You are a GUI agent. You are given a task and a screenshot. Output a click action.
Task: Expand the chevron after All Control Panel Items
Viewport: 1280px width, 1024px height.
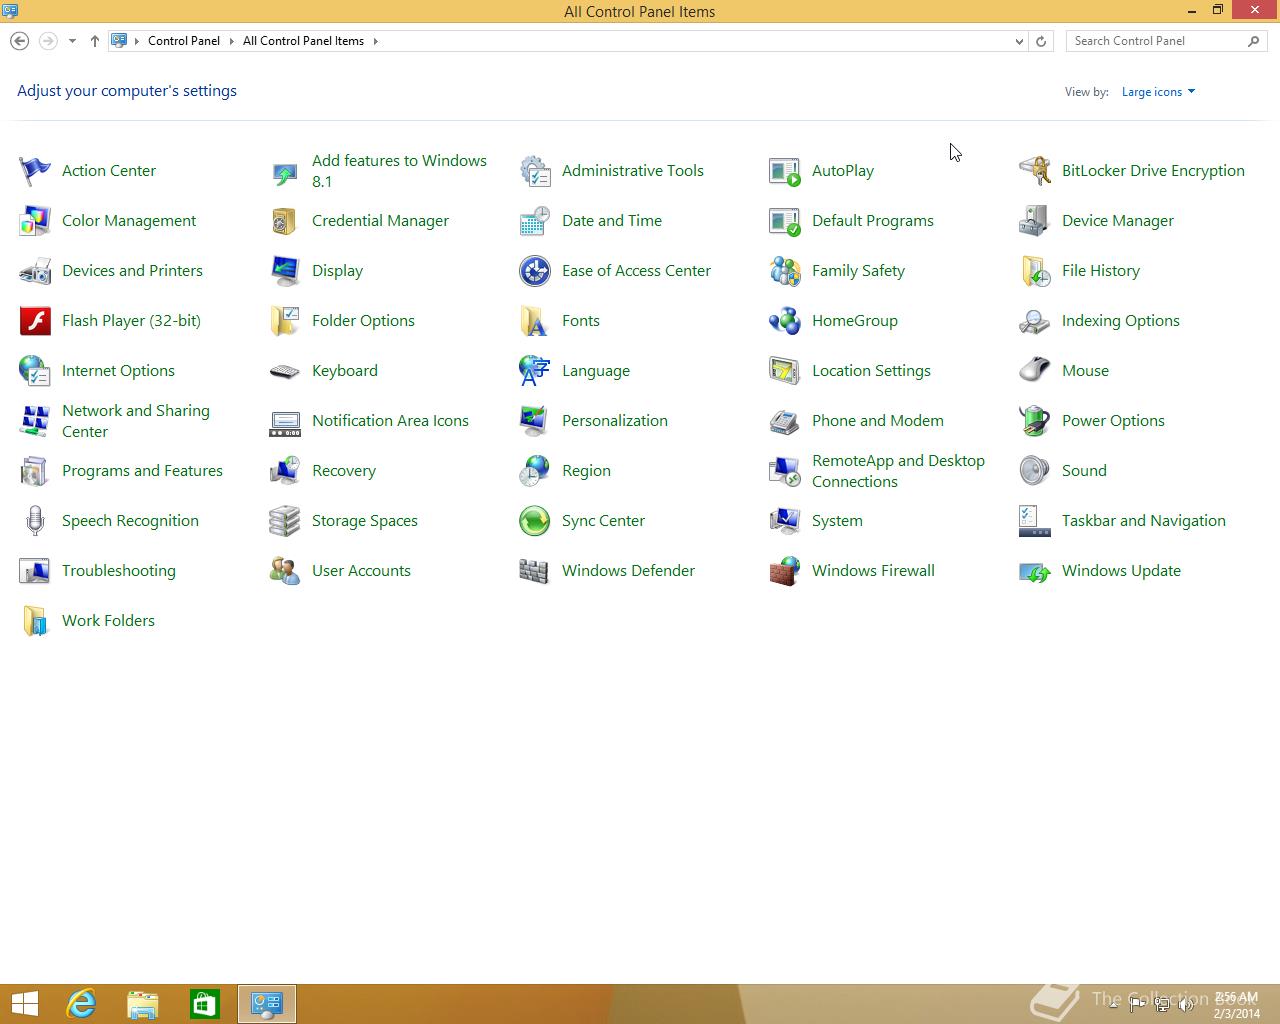tap(376, 41)
